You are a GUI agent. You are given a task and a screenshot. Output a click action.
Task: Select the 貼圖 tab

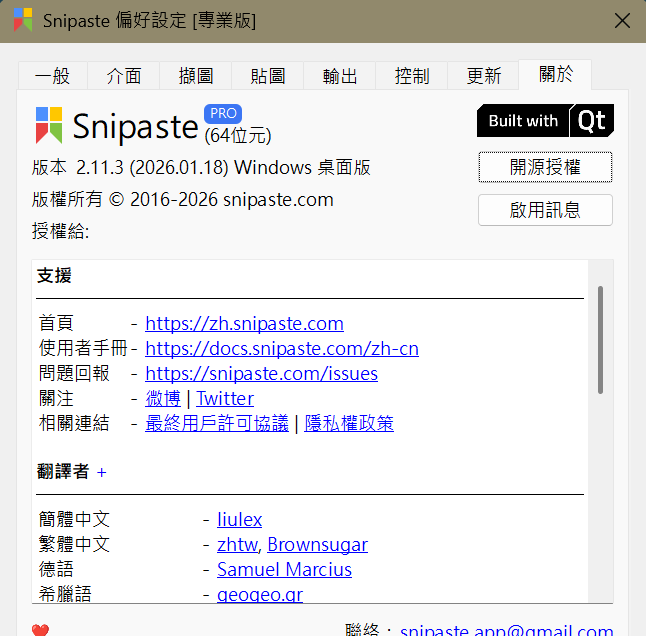[x=268, y=76]
